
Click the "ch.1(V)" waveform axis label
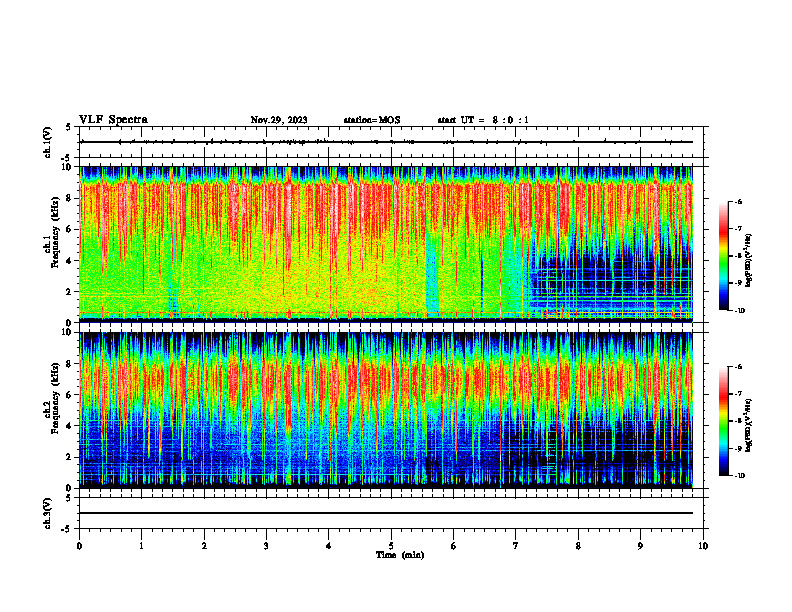pyautogui.click(x=47, y=142)
